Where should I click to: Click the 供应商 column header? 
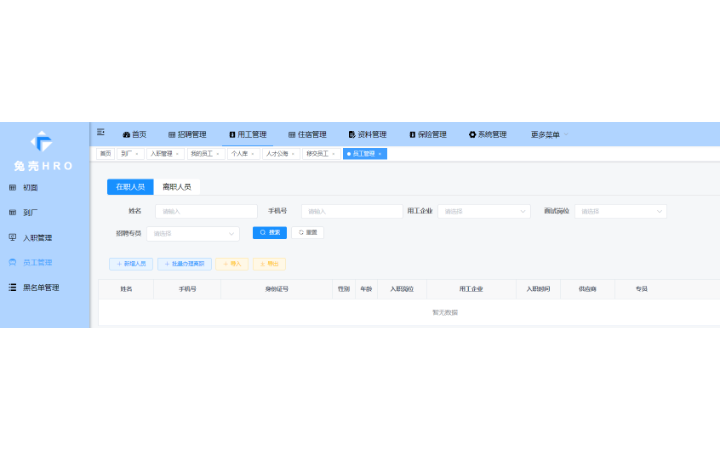pyautogui.click(x=587, y=289)
